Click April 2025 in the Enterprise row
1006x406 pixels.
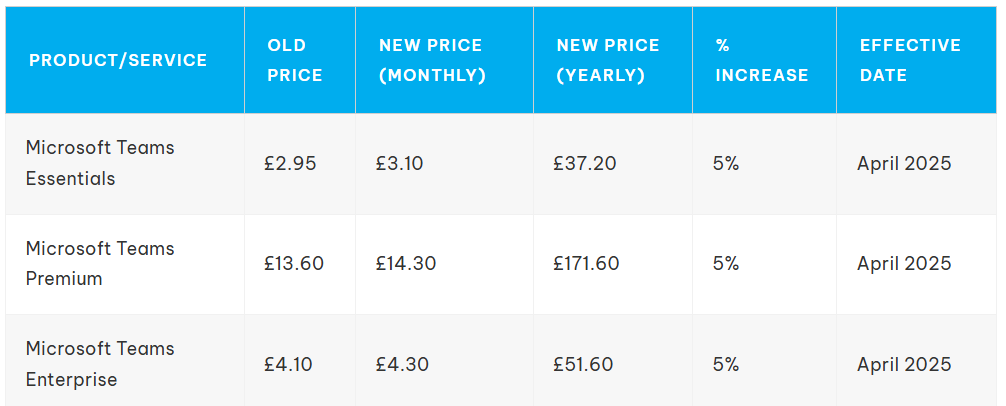click(904, 364)
